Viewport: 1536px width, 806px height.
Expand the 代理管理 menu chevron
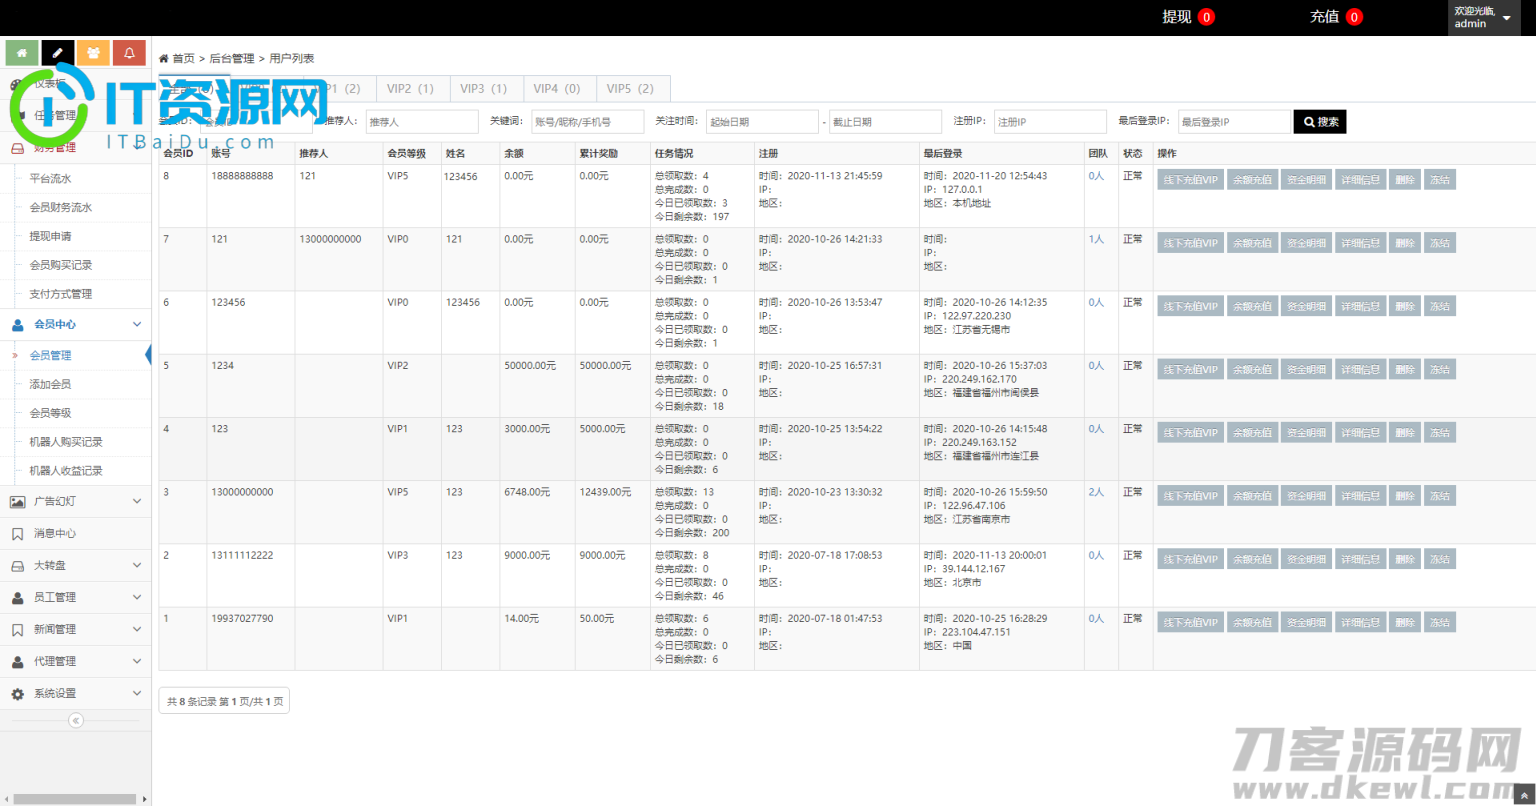tap(137, 661)
